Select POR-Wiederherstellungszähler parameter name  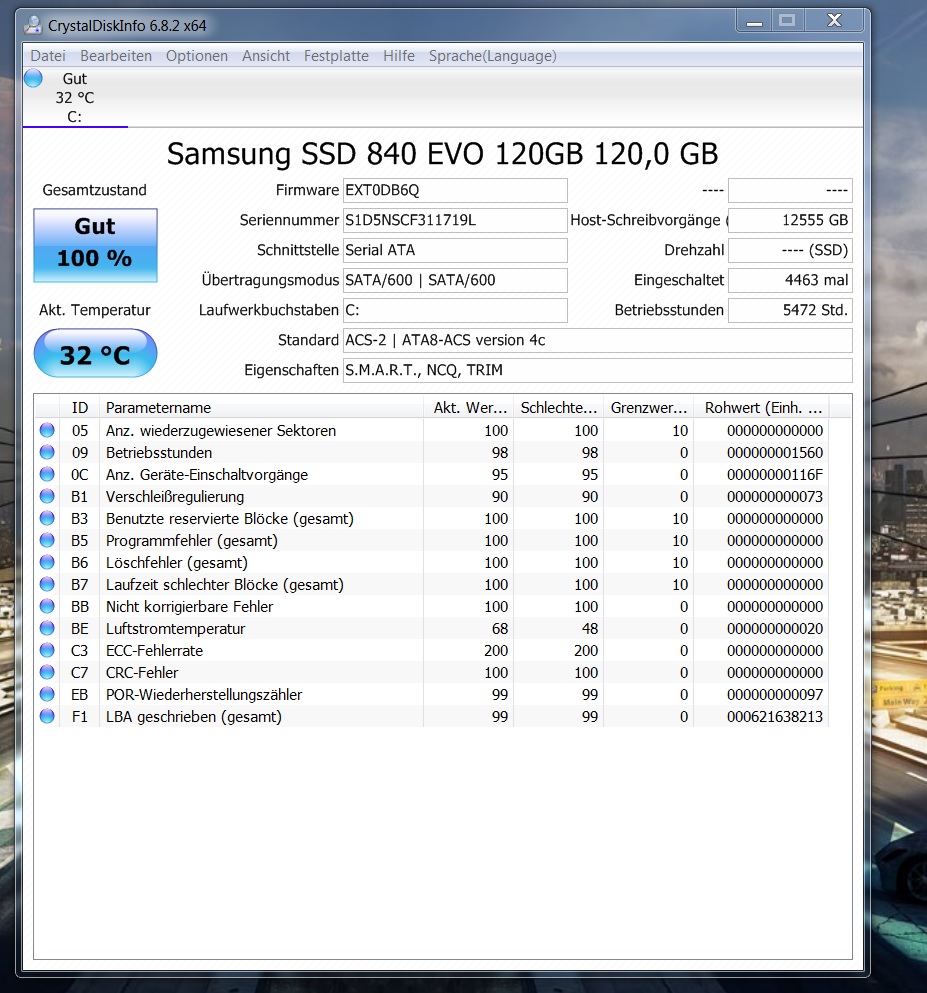pyautogui.click(x=204, y=695)
